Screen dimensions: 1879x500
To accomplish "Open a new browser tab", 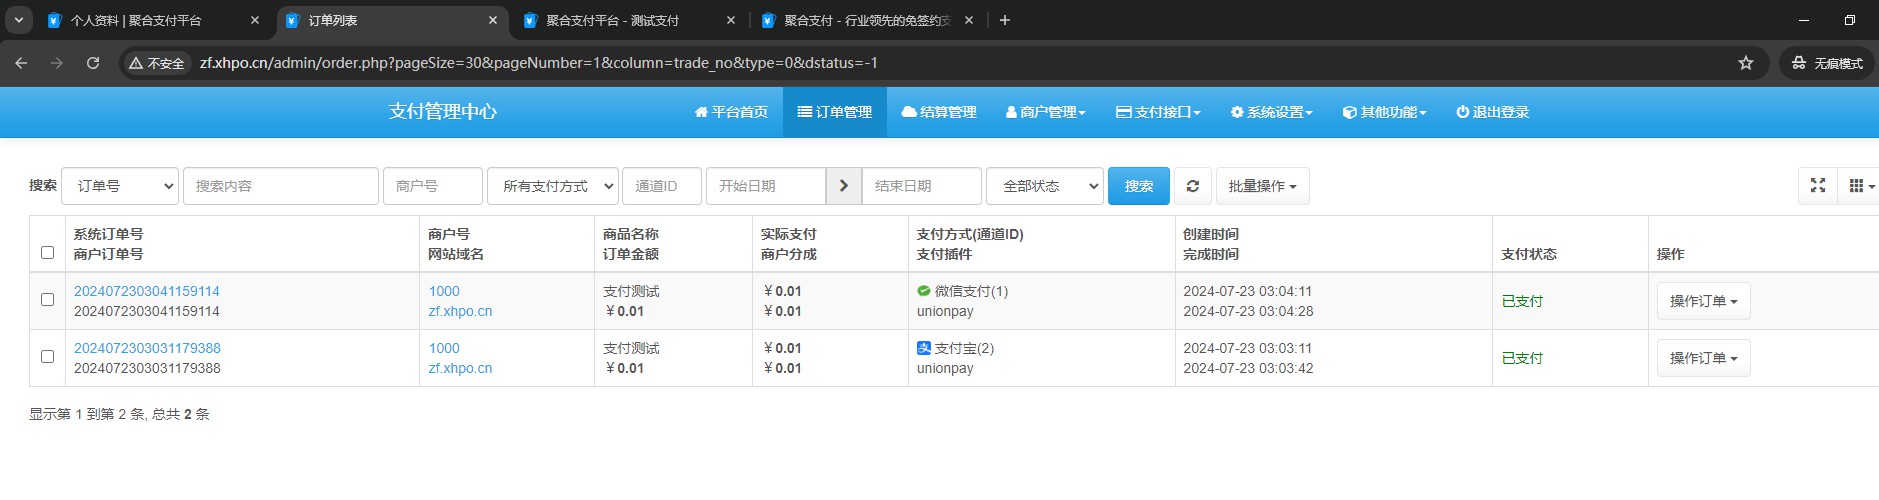I will (x=1005, y=20).
